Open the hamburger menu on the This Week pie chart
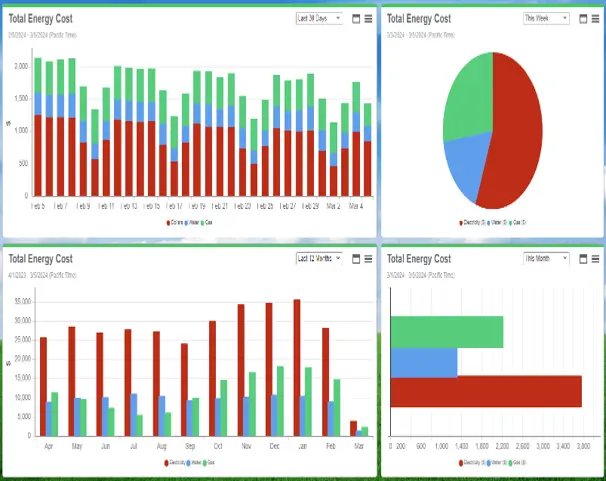The width and height of the screenshot is (606, 481). point(594,18)
